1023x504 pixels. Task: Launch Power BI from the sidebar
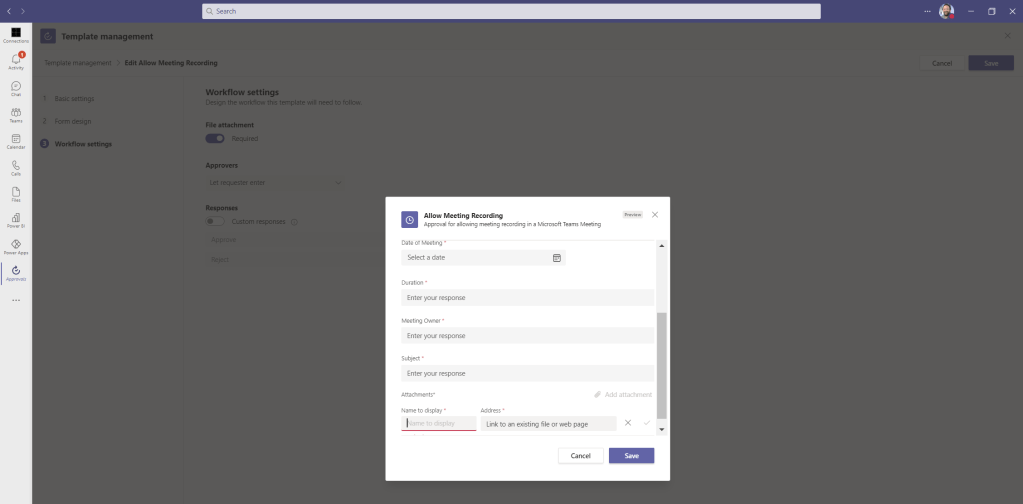point(15,220)
